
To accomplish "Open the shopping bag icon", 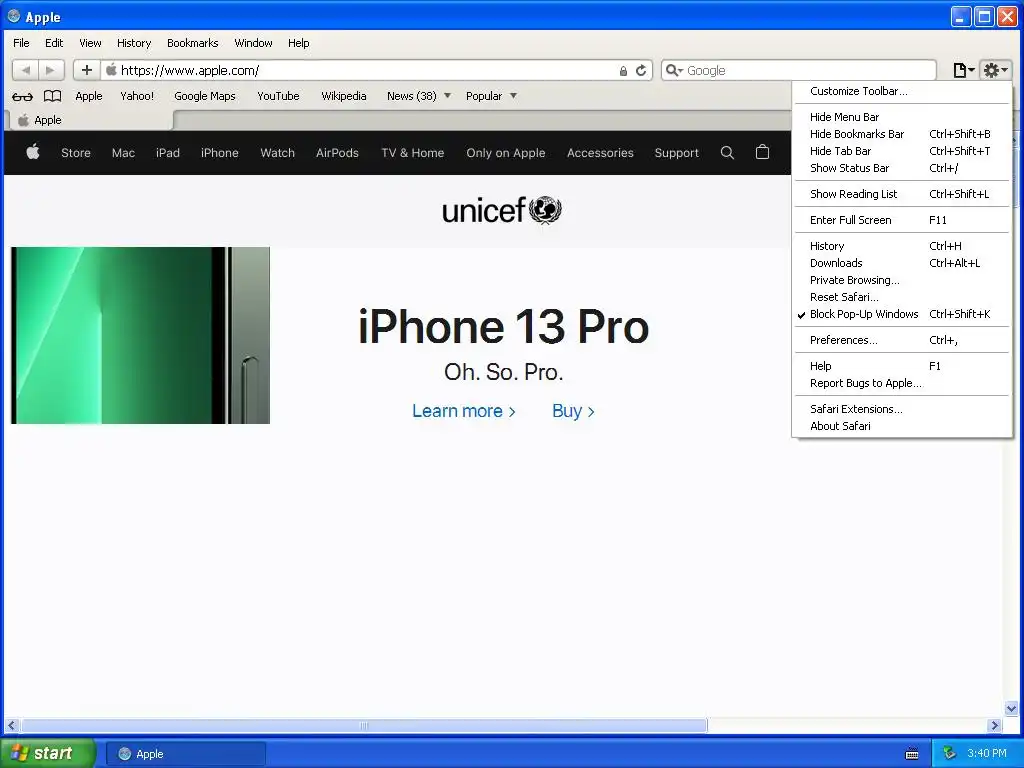I will coord(762,152).
